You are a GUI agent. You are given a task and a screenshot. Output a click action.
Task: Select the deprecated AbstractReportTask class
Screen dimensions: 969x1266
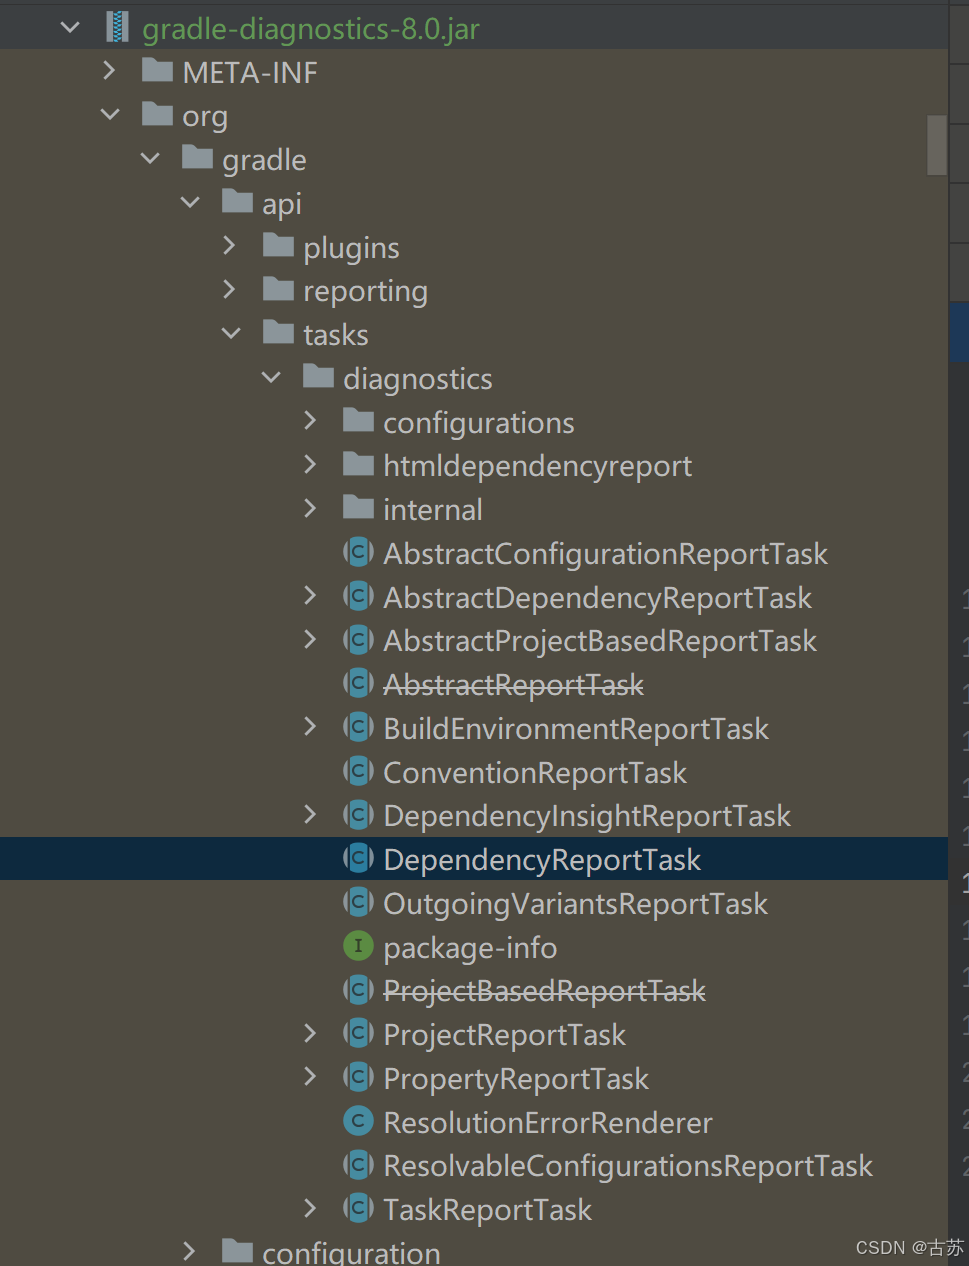coord(513,684)
